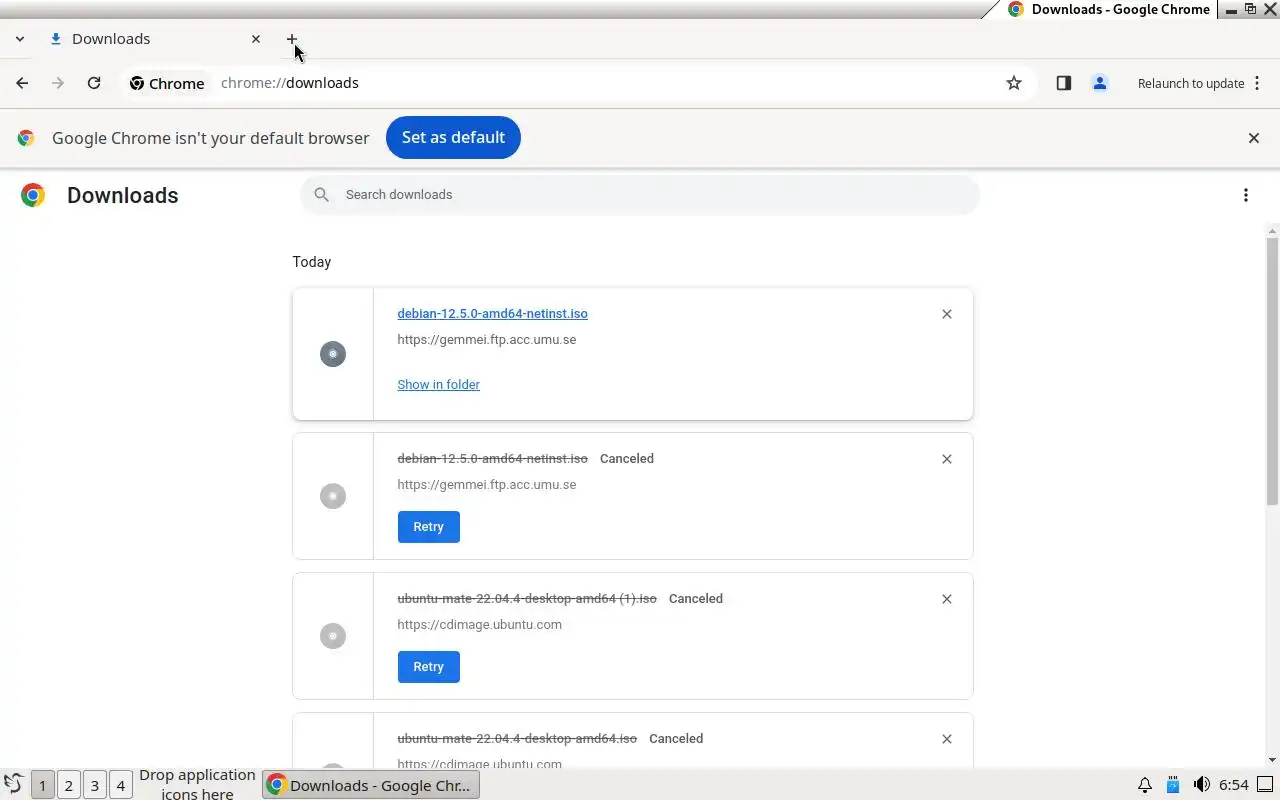Screen dimensions: 1280x800
Task: Open the desktop start menu icon
Action: pos(14,785)
